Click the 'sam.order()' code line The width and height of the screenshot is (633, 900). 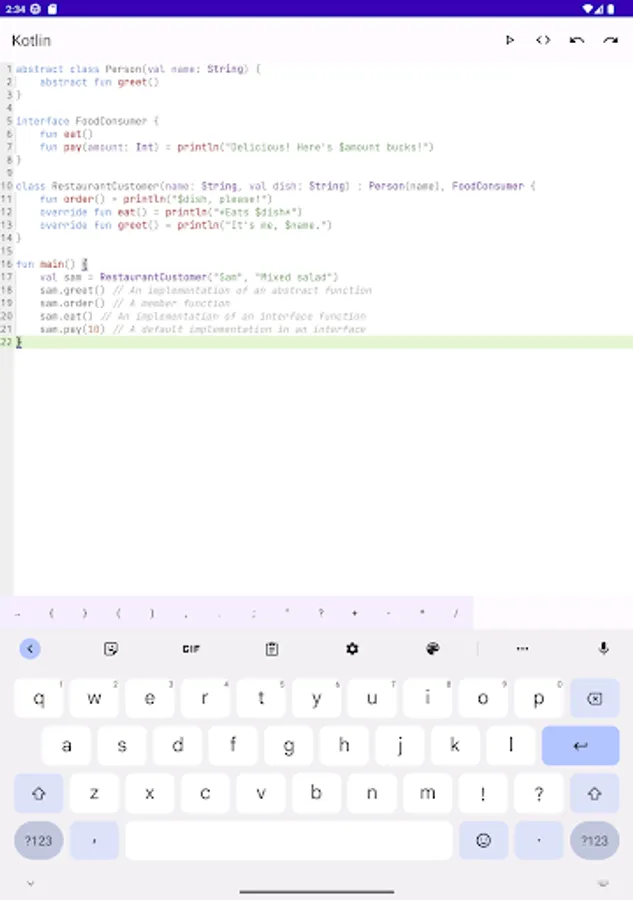click(135, 303)
